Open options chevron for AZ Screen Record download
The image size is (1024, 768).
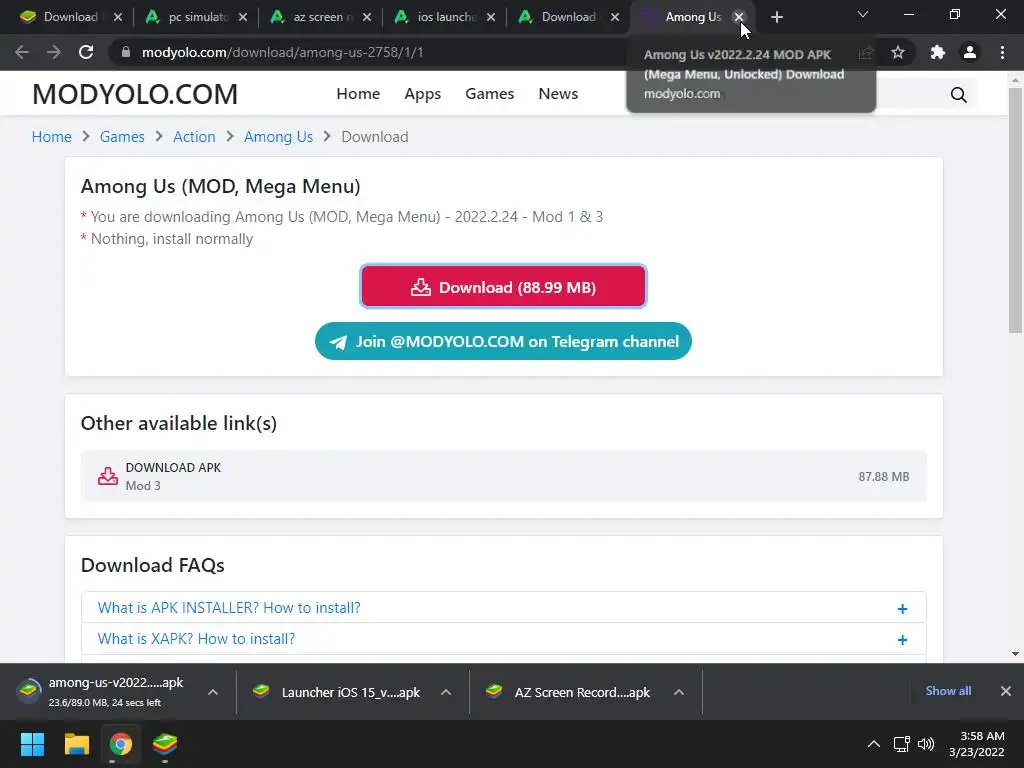[679, 692]
